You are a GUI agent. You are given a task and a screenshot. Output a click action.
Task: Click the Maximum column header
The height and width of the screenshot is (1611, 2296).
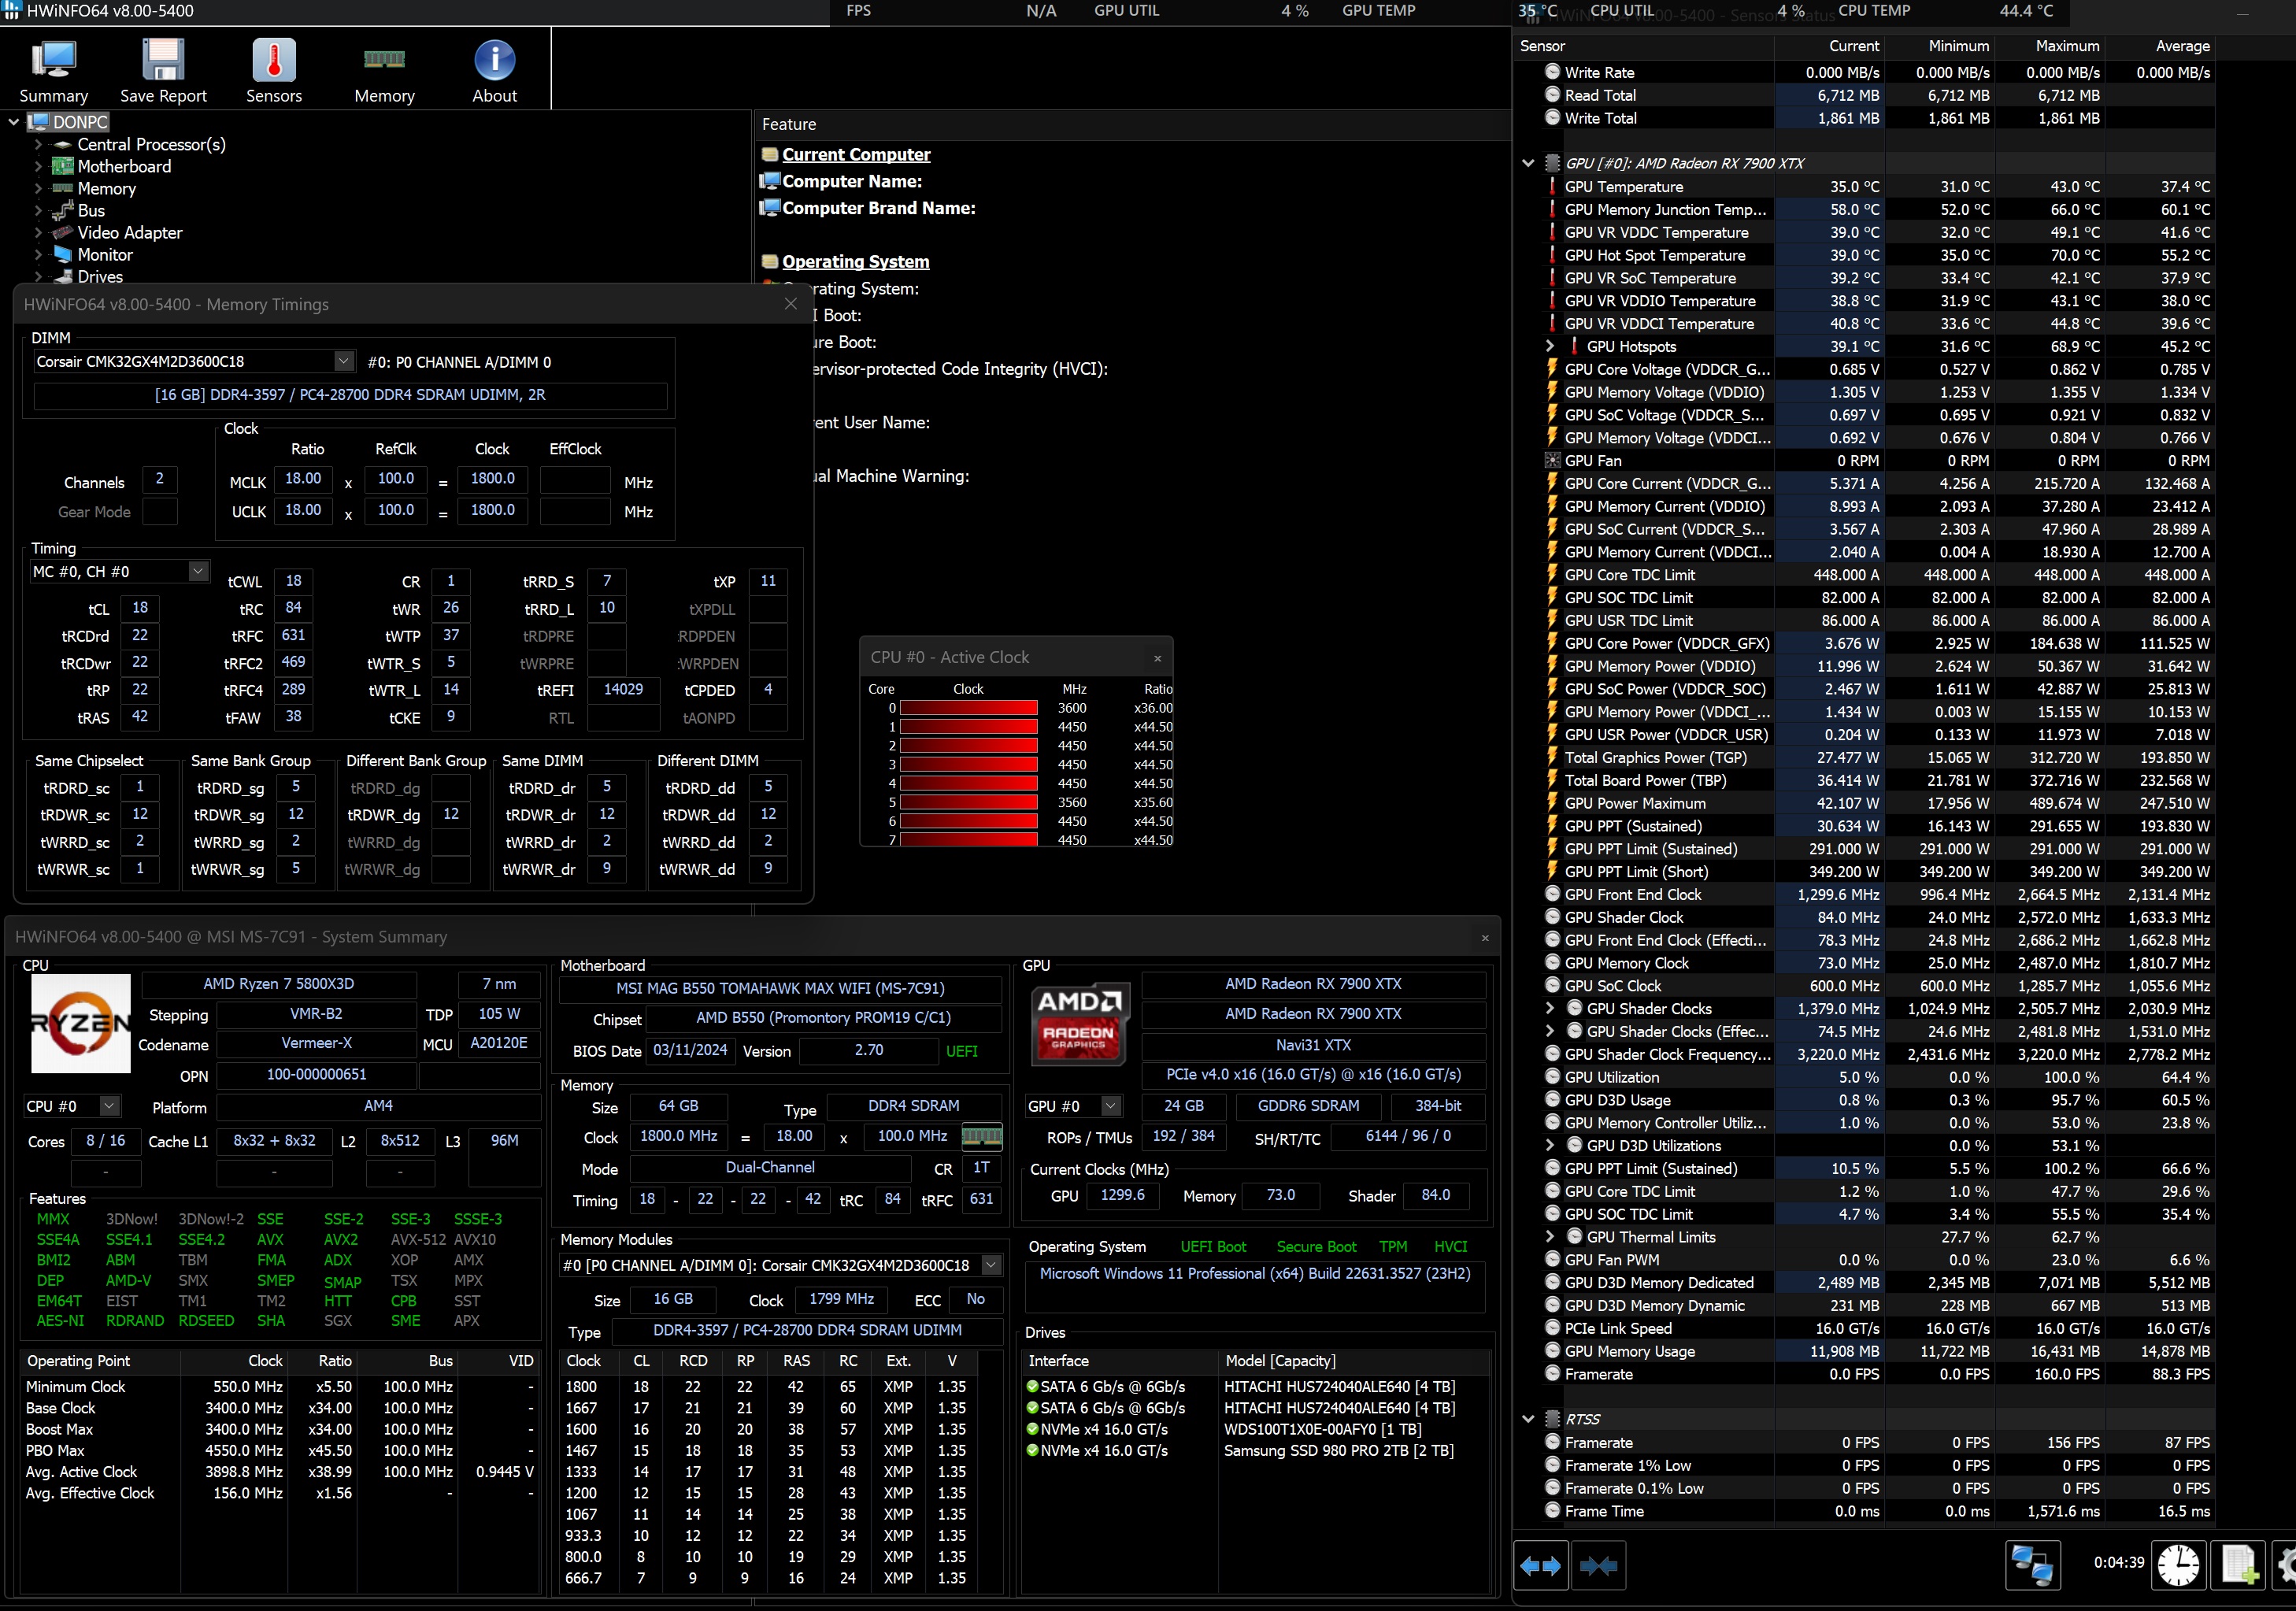(2049, 46)
